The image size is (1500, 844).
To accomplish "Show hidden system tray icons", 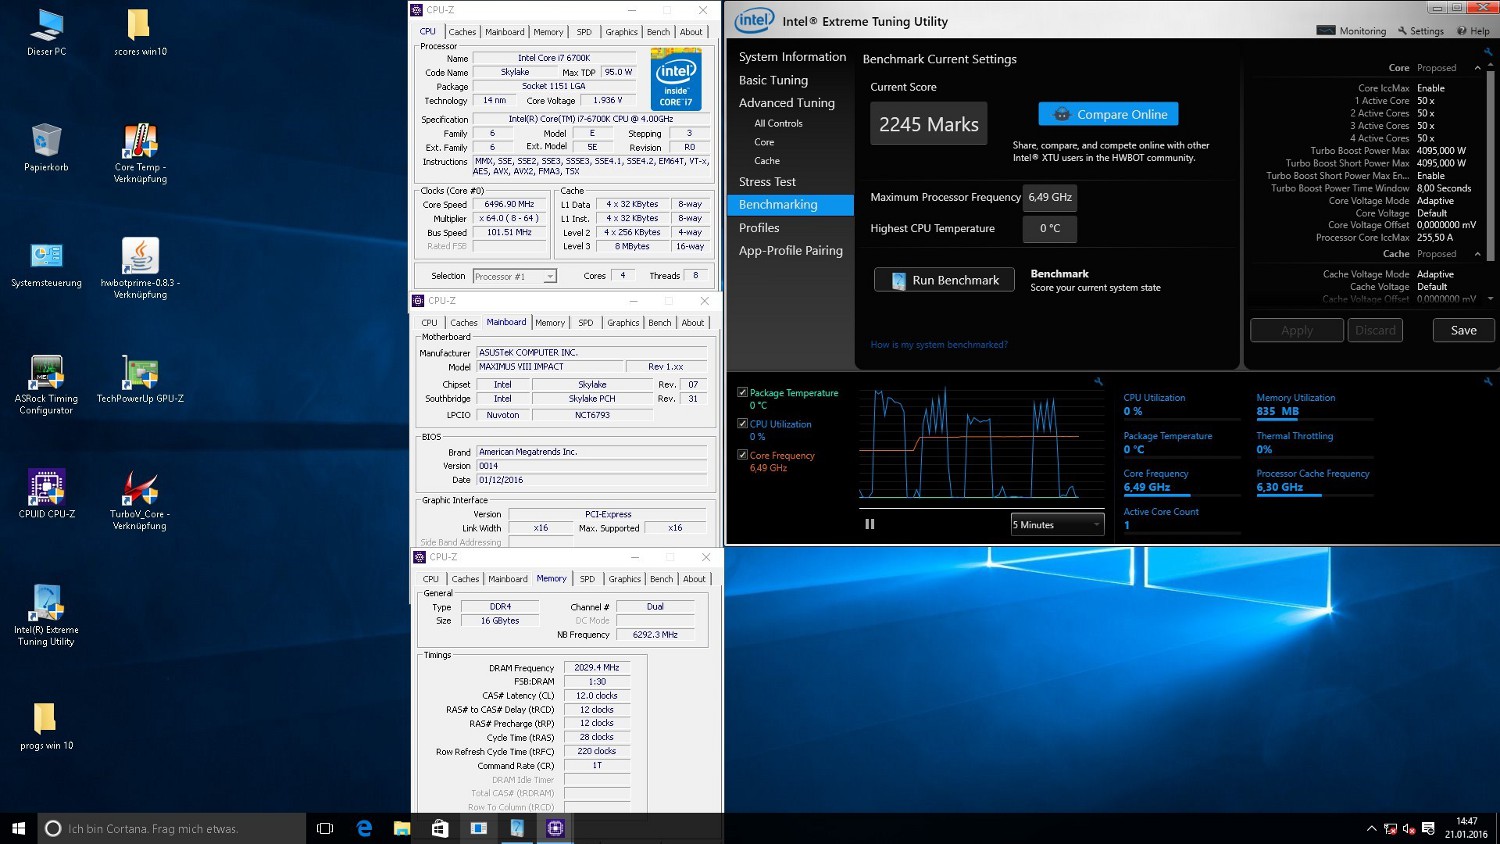I will 1371,828.
